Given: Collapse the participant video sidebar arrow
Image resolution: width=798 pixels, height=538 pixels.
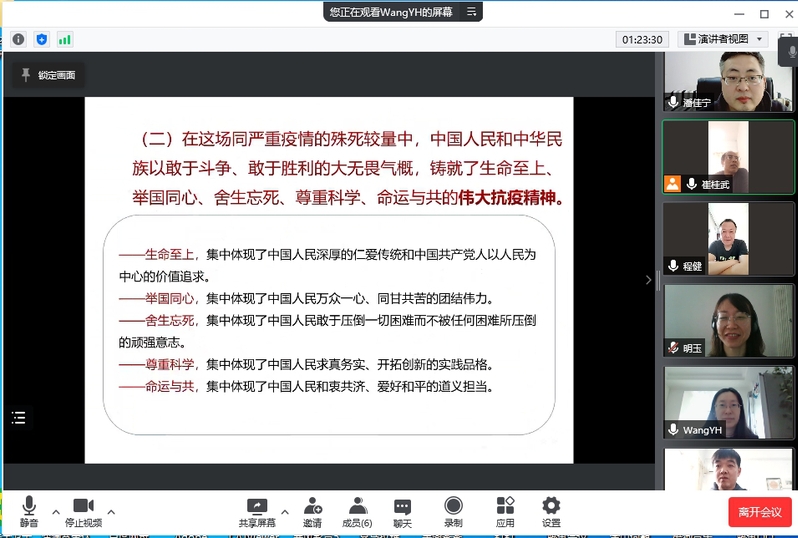Looking at the screenshot, I should tap(648, 280).
